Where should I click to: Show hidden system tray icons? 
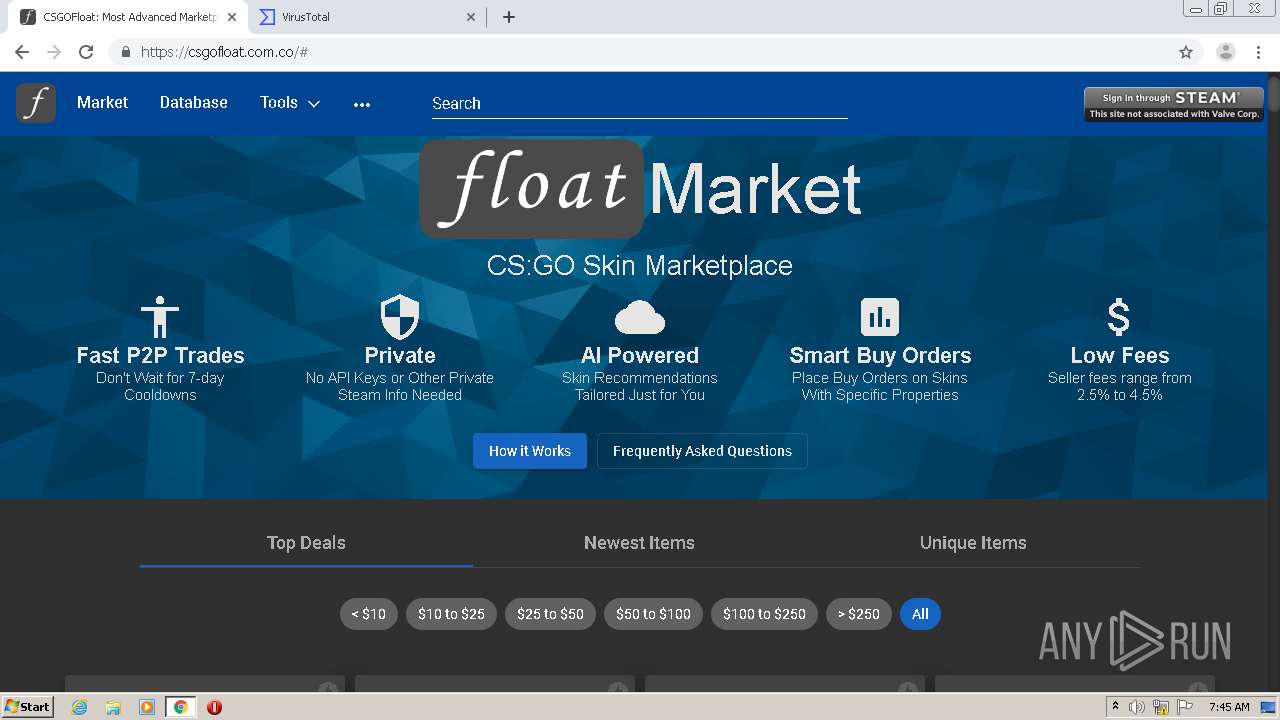(x=1115, y=707)
